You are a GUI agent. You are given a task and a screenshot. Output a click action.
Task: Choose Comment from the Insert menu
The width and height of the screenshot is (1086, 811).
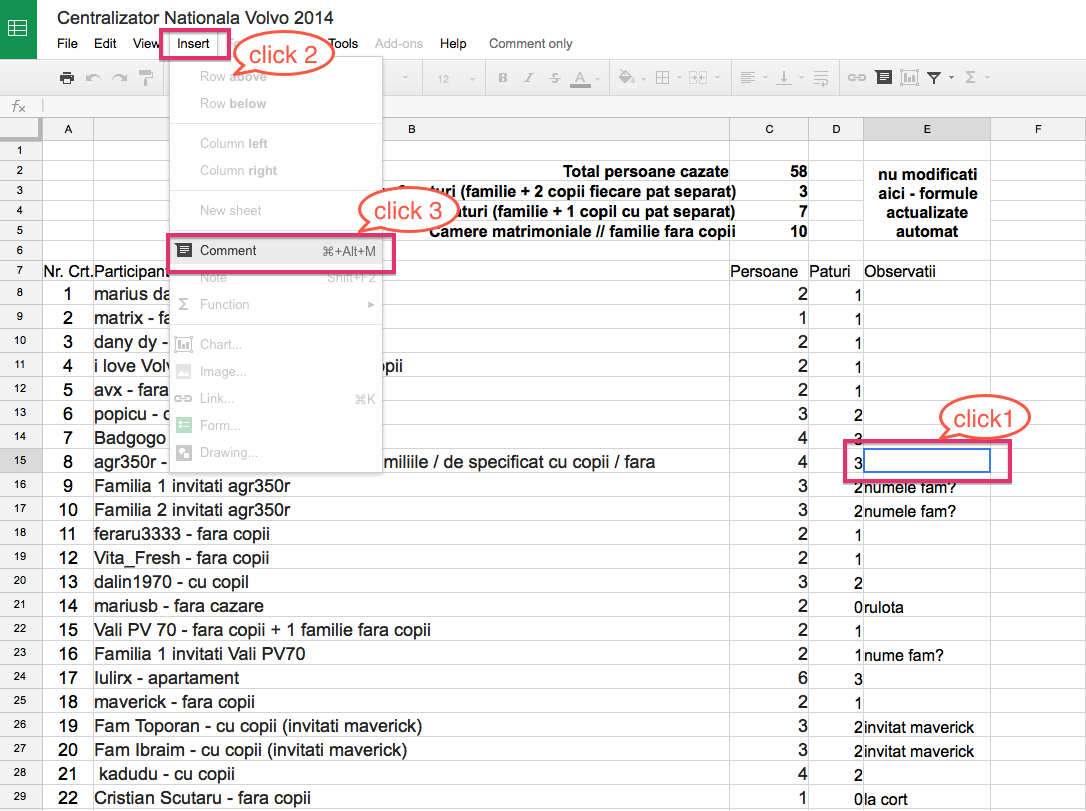pyautogui.click(x=276, y=251)
